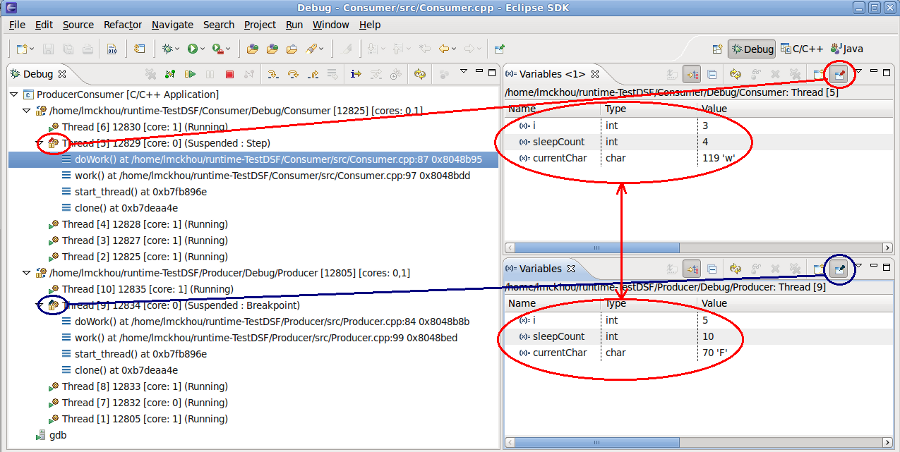Open Variables <1> view menu triangle

pyautogui.click(x=859, y=72)
